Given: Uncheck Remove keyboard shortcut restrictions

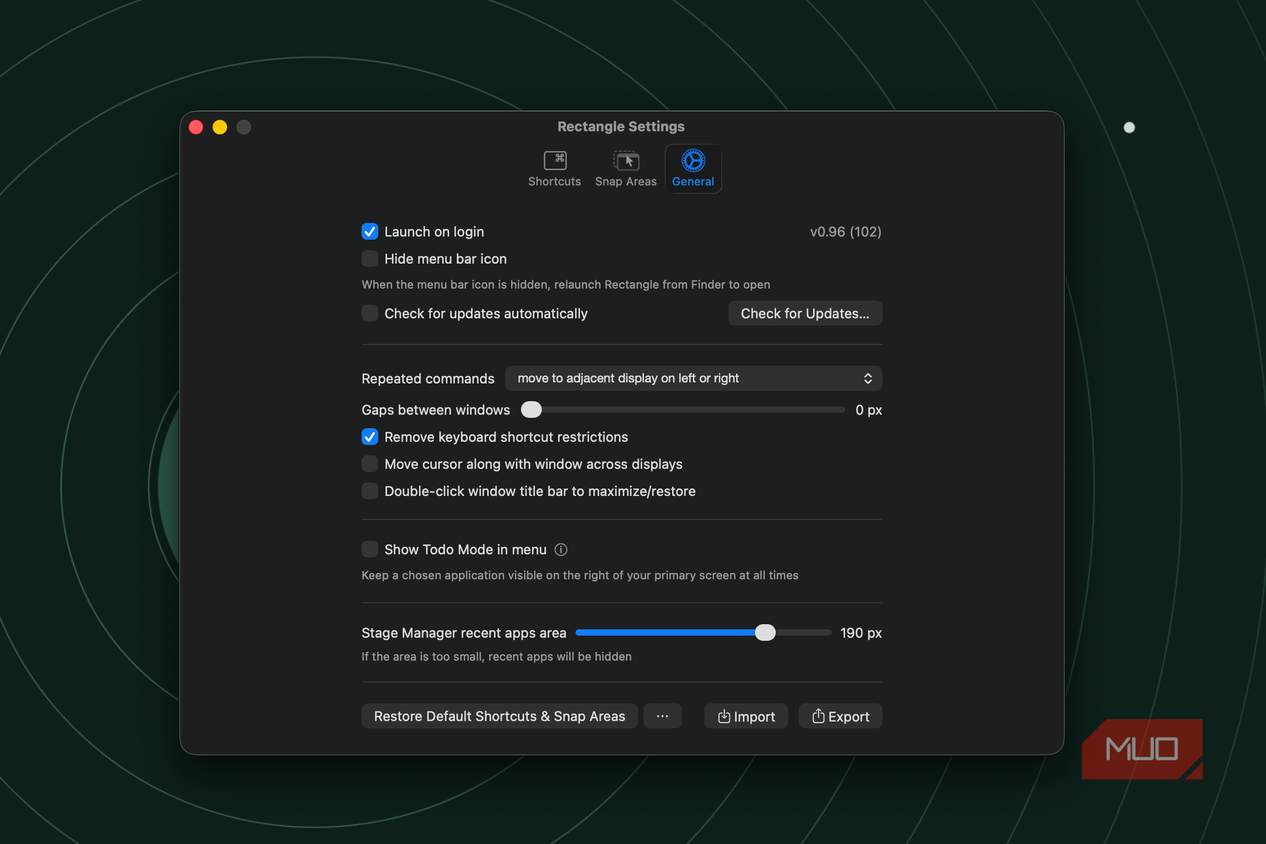Looking at the screenshot, I should (370, 437).
